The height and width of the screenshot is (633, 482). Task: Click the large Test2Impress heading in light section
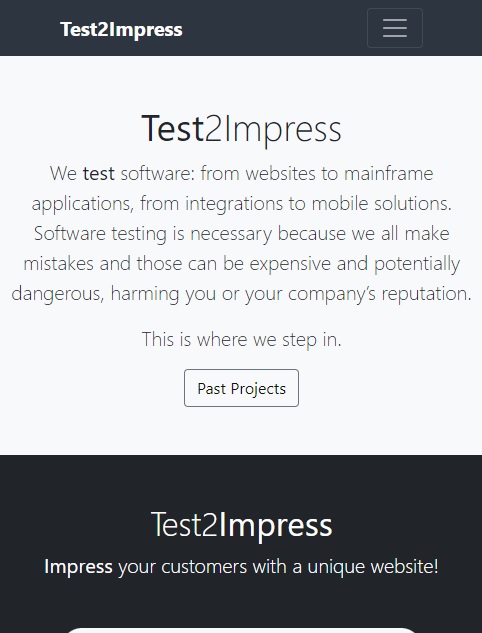click(x=241, y=129)
